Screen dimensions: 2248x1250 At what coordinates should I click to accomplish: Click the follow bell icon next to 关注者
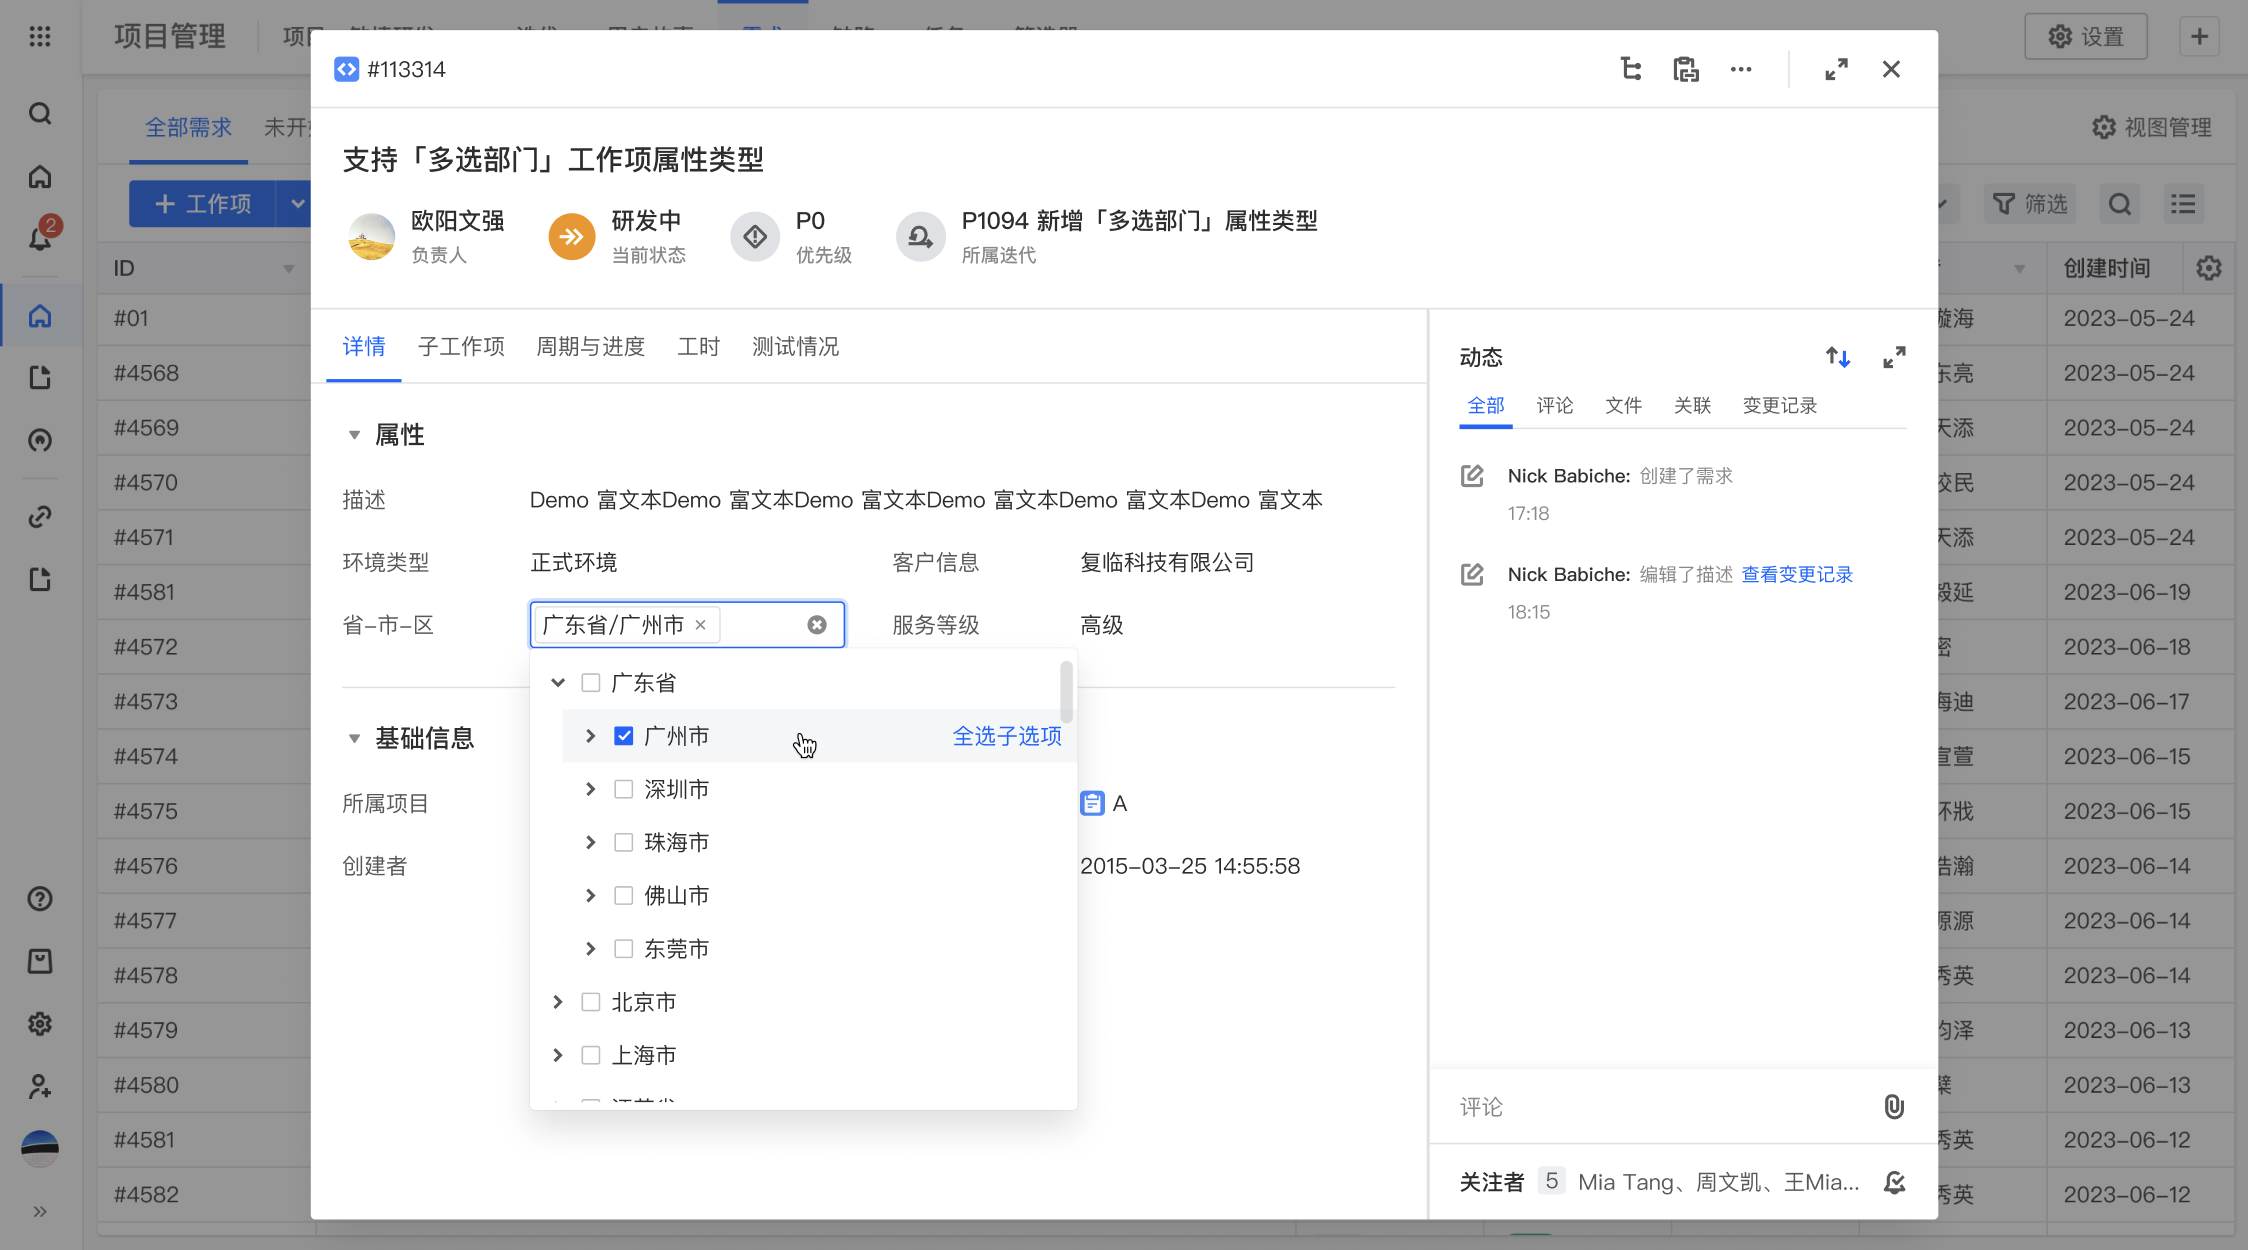click(1894, 1182)
